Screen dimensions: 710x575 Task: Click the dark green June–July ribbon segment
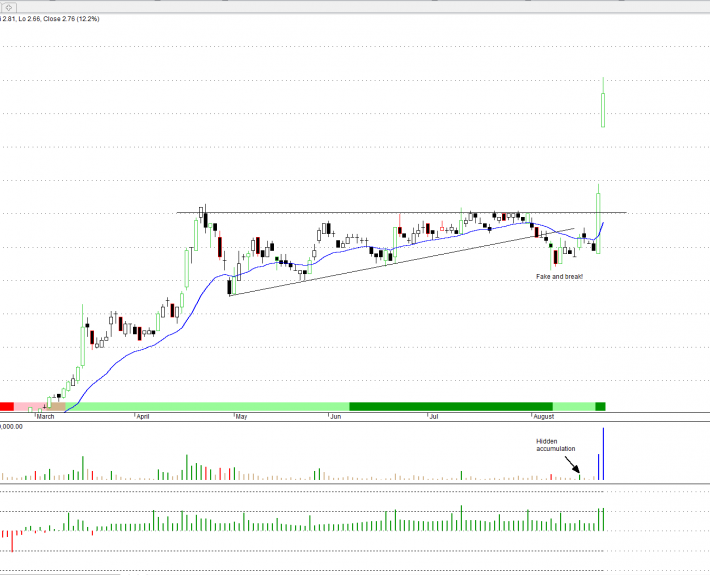[x=438, y=406]
